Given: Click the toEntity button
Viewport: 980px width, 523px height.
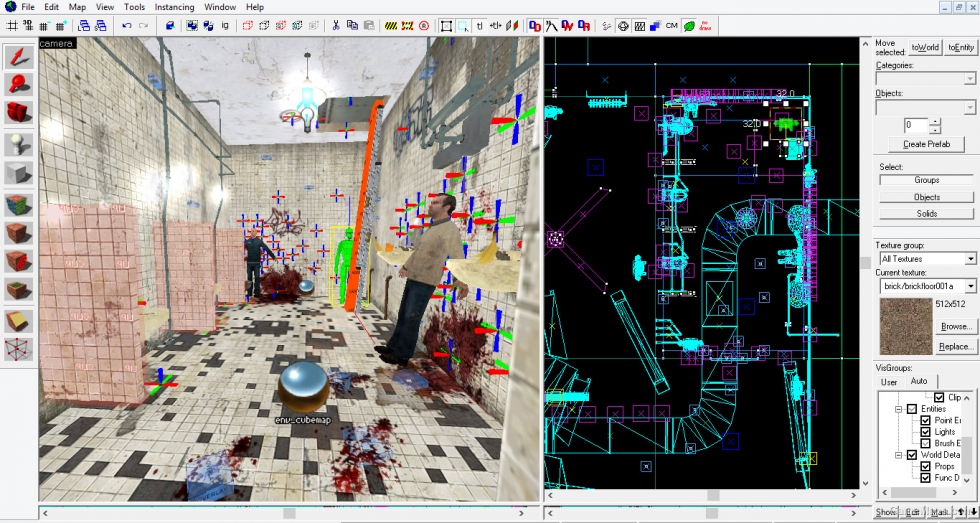Looking at the screenshot, I should [x=961, y=47].
